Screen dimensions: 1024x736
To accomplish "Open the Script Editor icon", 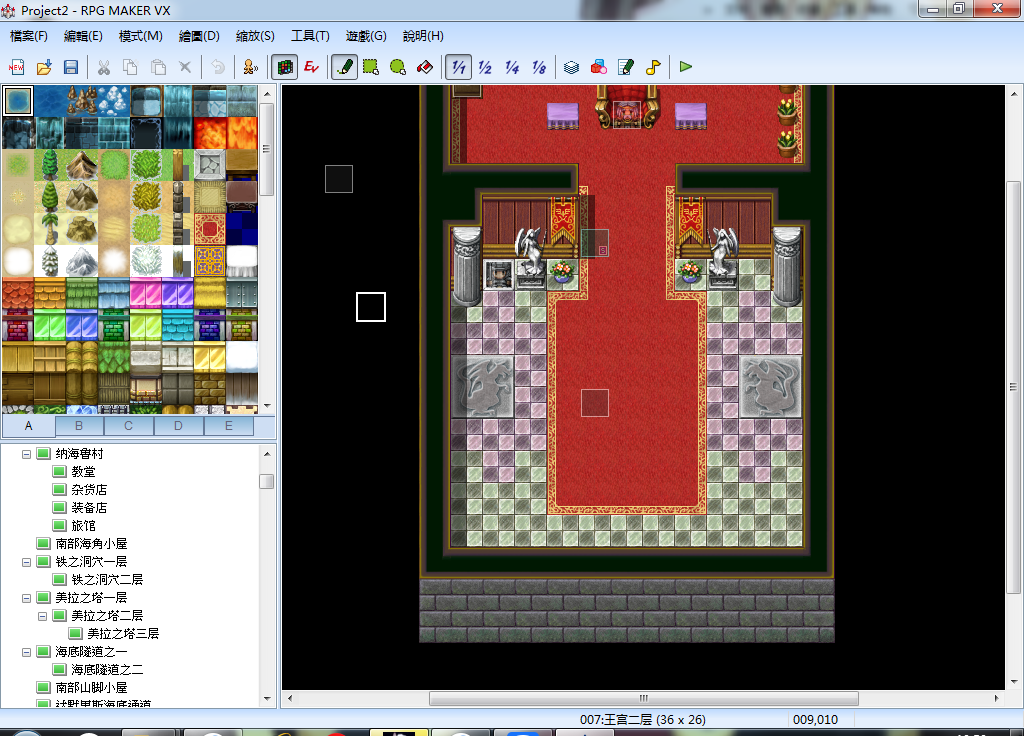I will click(x=626, y=67).
